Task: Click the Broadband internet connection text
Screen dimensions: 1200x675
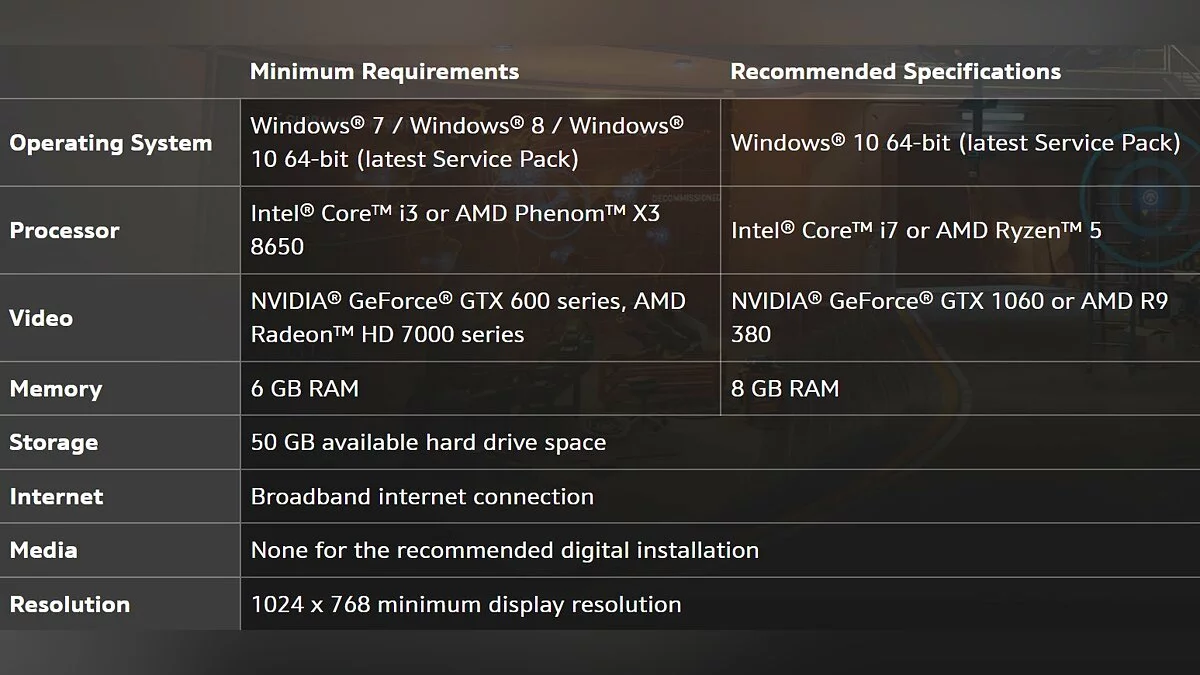Action: [422, 496]
